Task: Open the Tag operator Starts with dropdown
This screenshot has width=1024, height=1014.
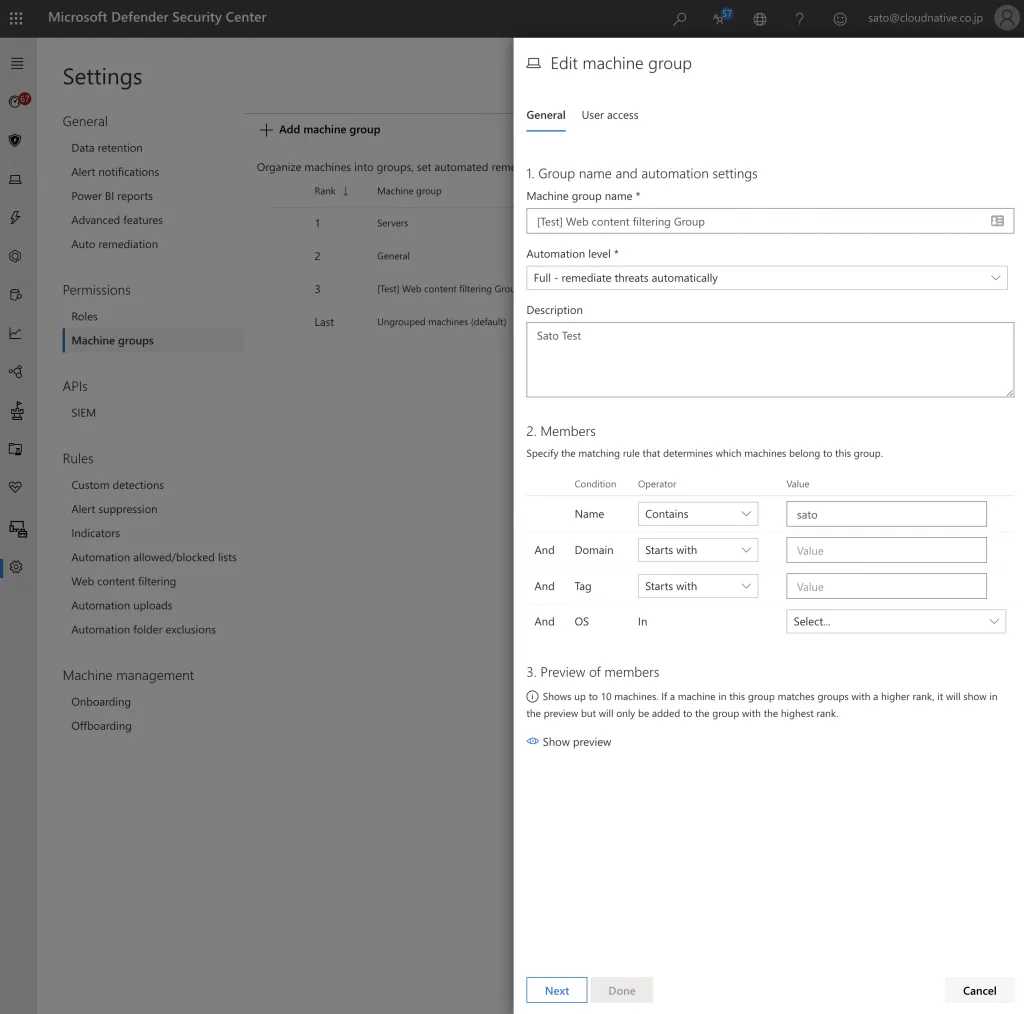Action: (x=697, y=586)
